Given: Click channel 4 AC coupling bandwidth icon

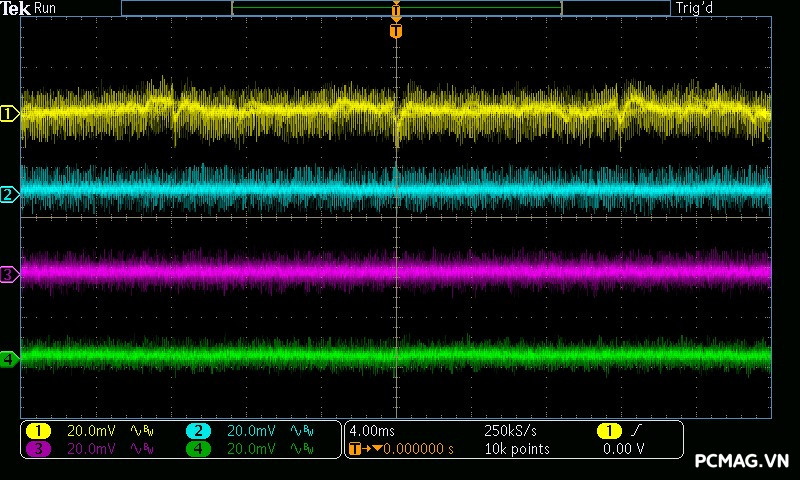Looking at the screenshot, I should [x=300, y=449].
